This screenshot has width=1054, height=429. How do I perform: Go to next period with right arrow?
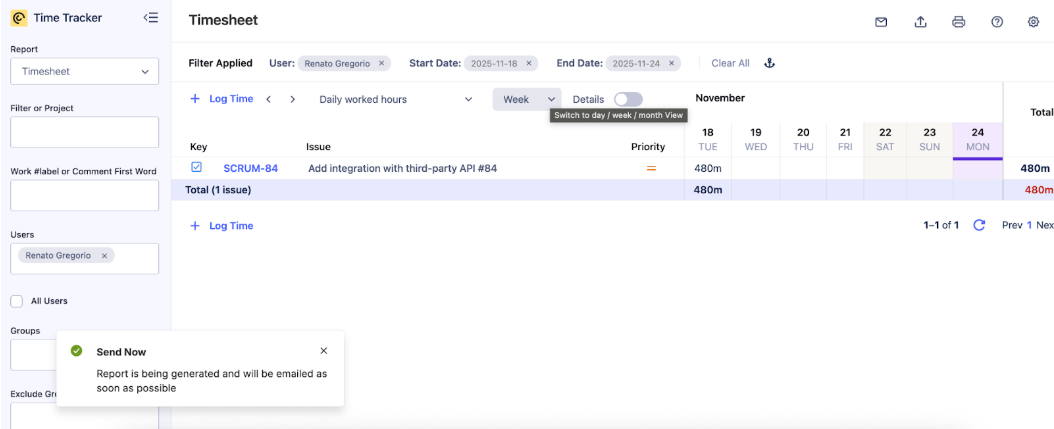(292, 100)
